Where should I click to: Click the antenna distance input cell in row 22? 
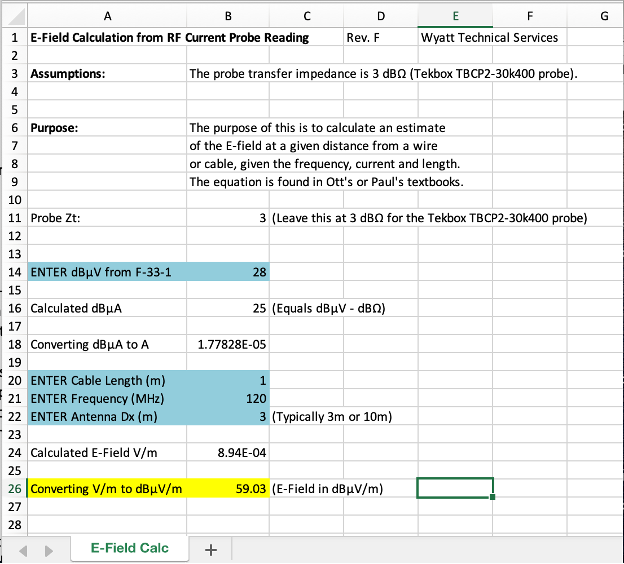228,417
